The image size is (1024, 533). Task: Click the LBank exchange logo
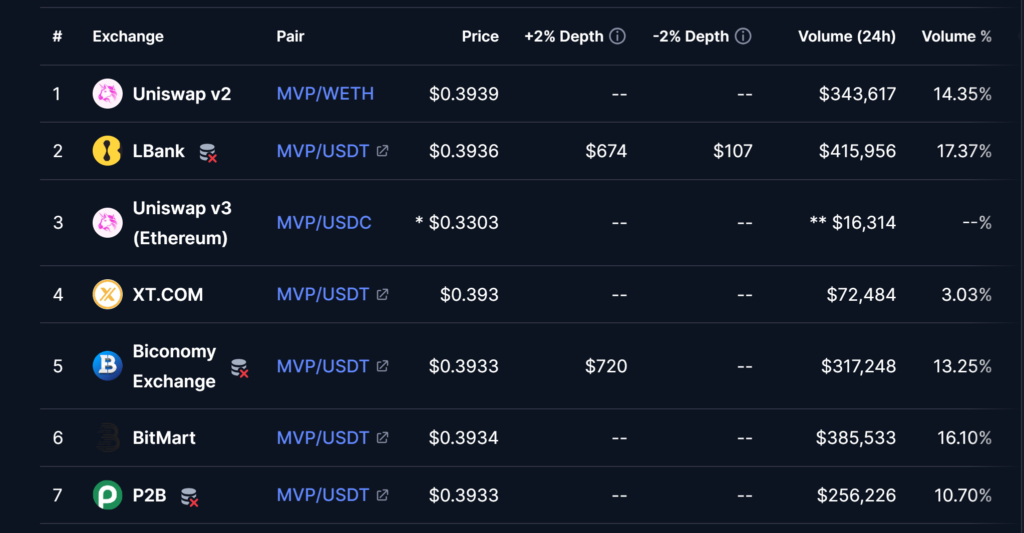click(x=107, y=151)
